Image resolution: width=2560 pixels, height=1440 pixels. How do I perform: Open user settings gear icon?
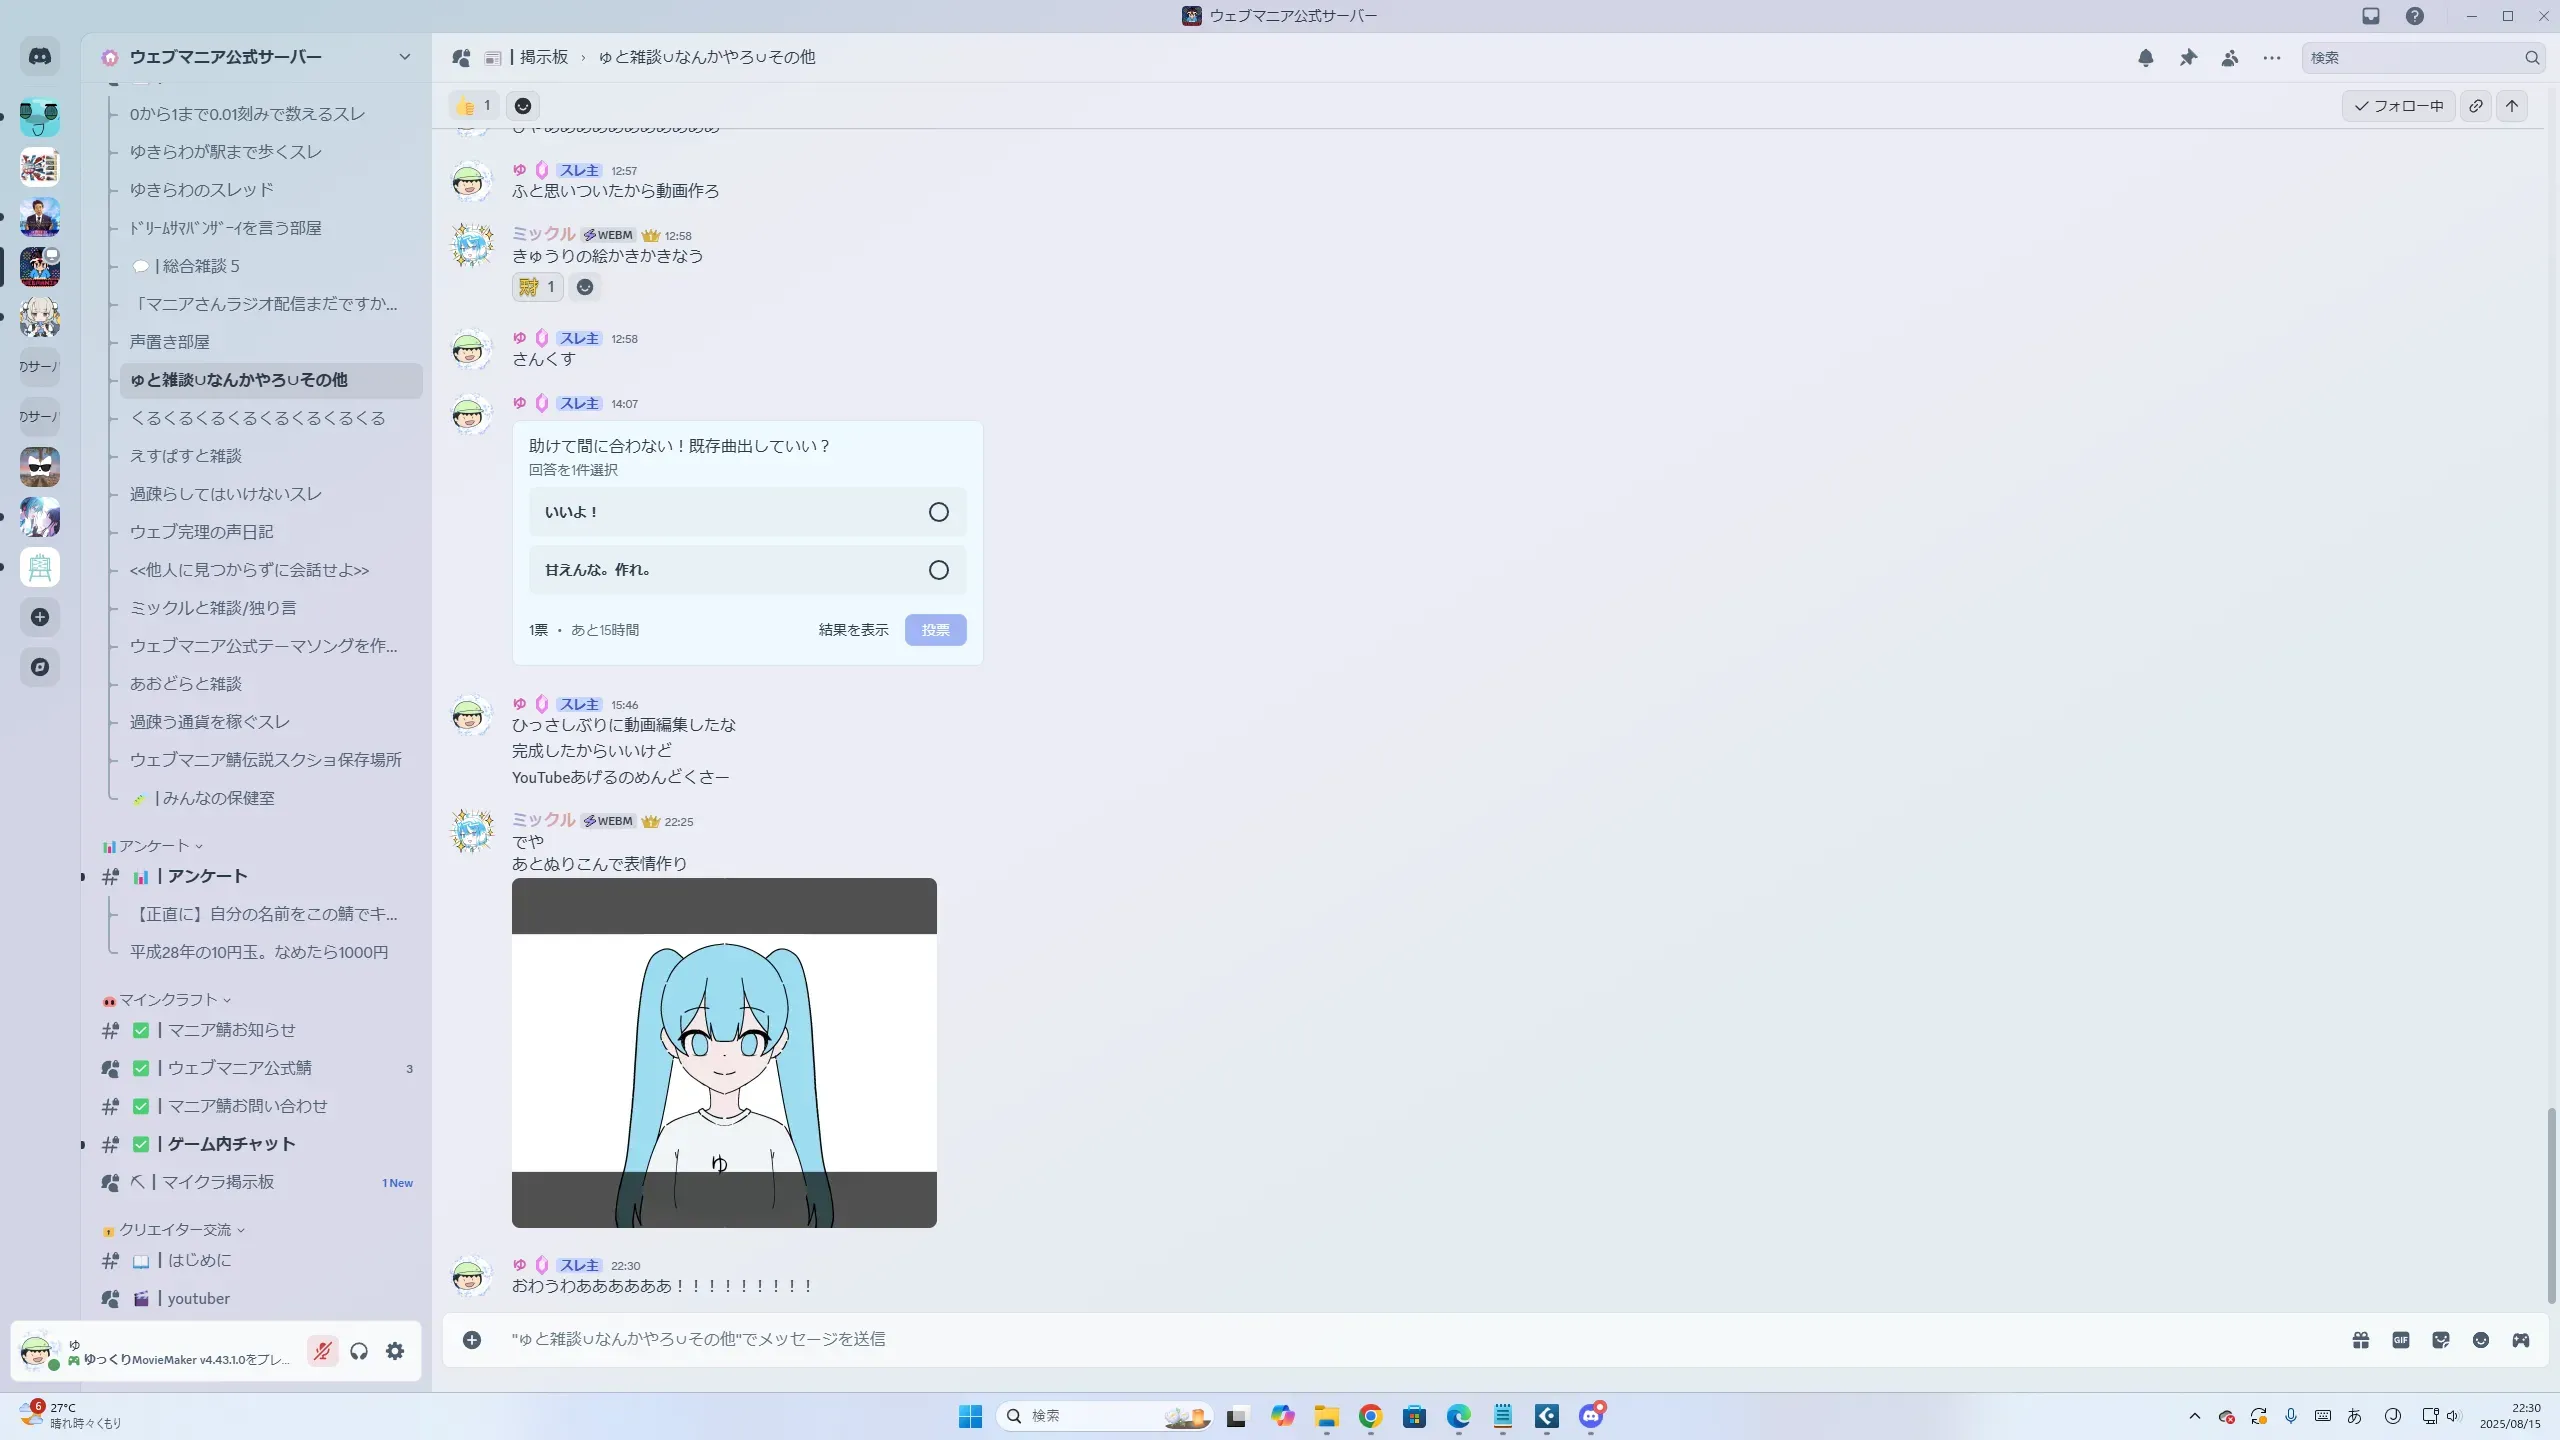(395, 1352)
